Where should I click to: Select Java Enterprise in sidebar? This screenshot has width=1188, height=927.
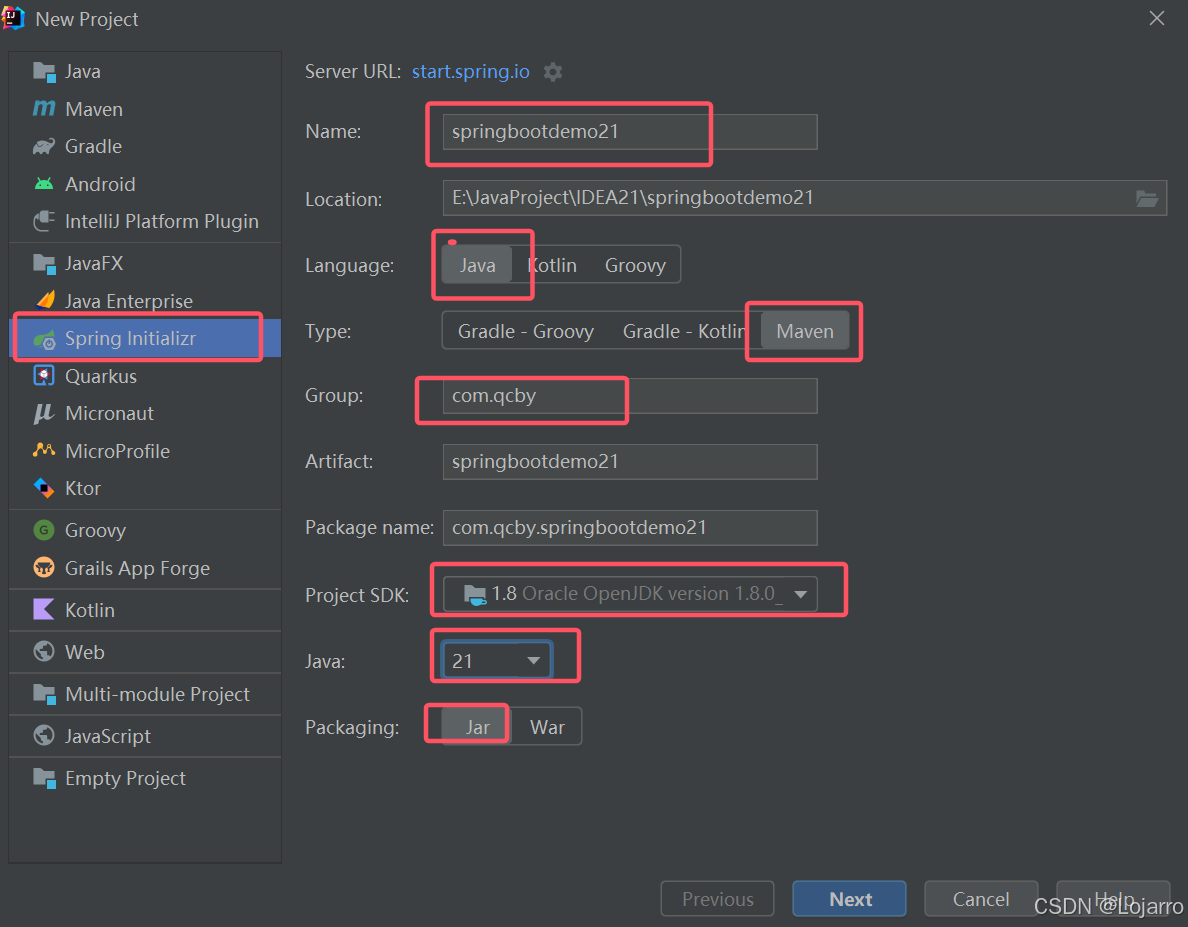tap(145, 301)
